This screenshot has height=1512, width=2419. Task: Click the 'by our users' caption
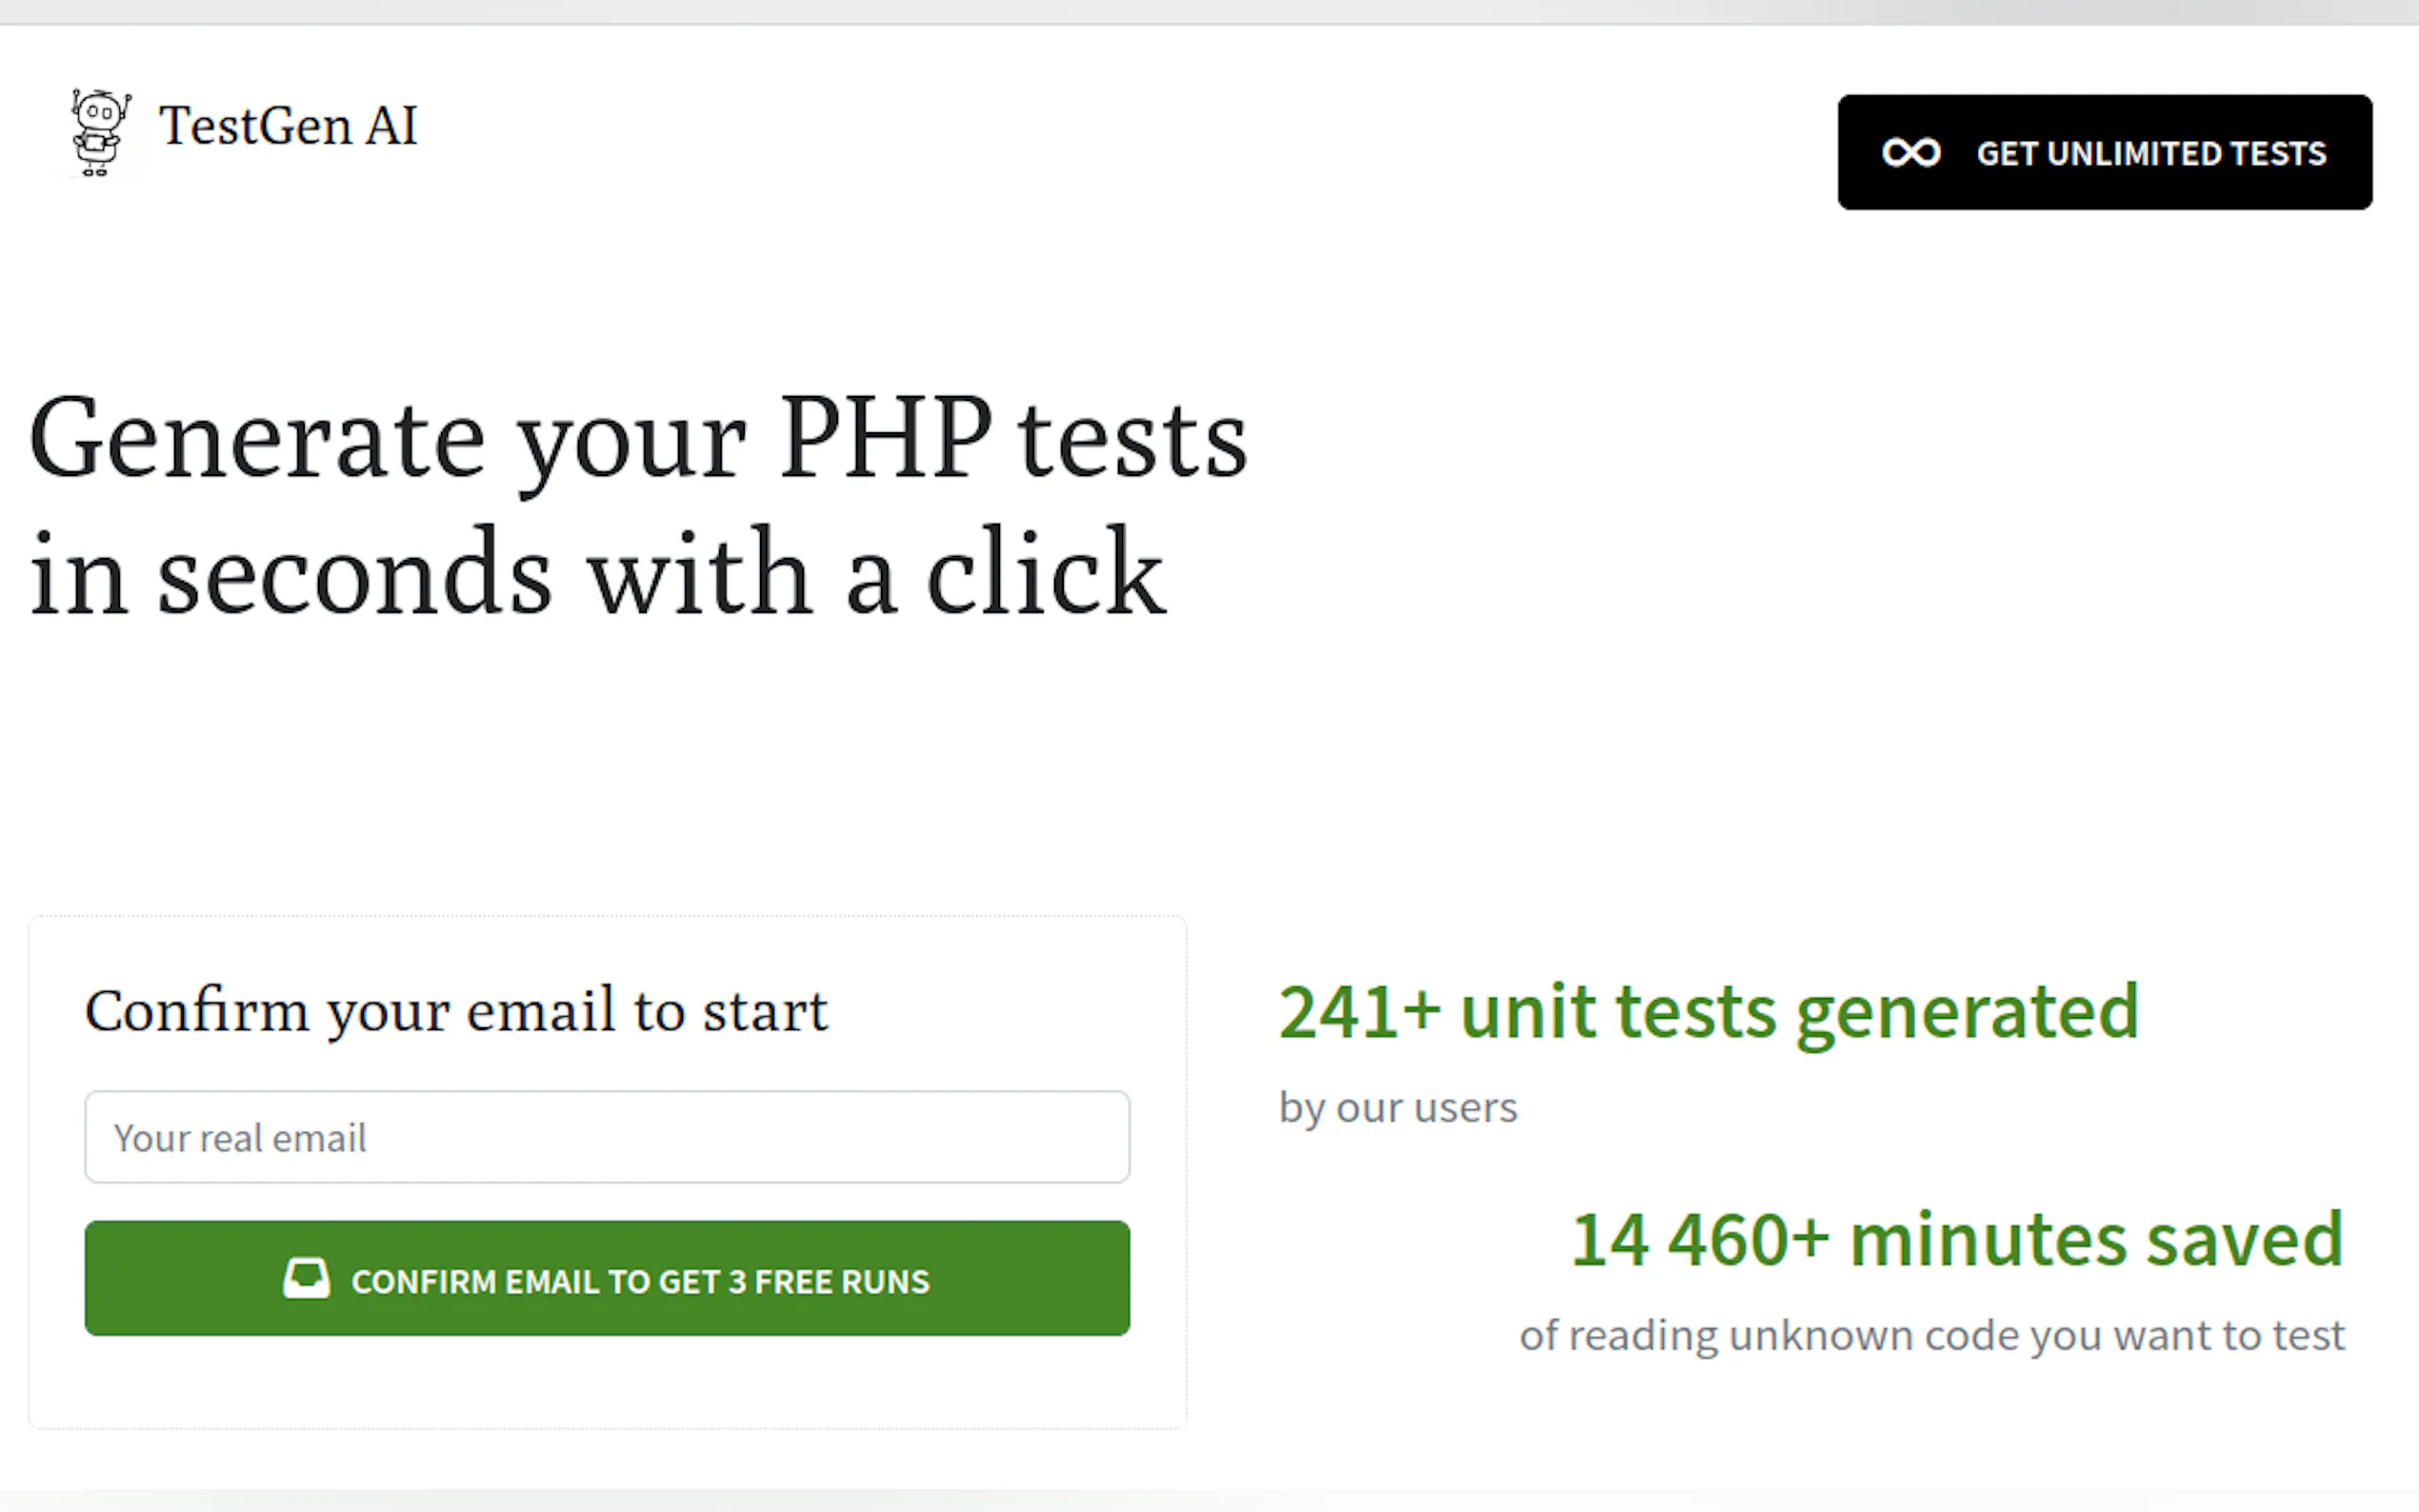1397,1108
